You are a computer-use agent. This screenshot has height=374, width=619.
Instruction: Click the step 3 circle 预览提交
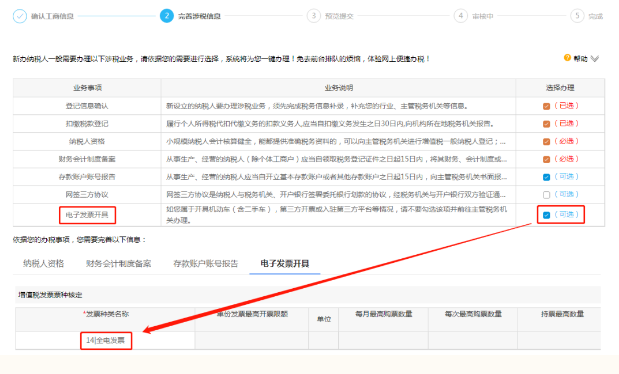pos(313,16)
